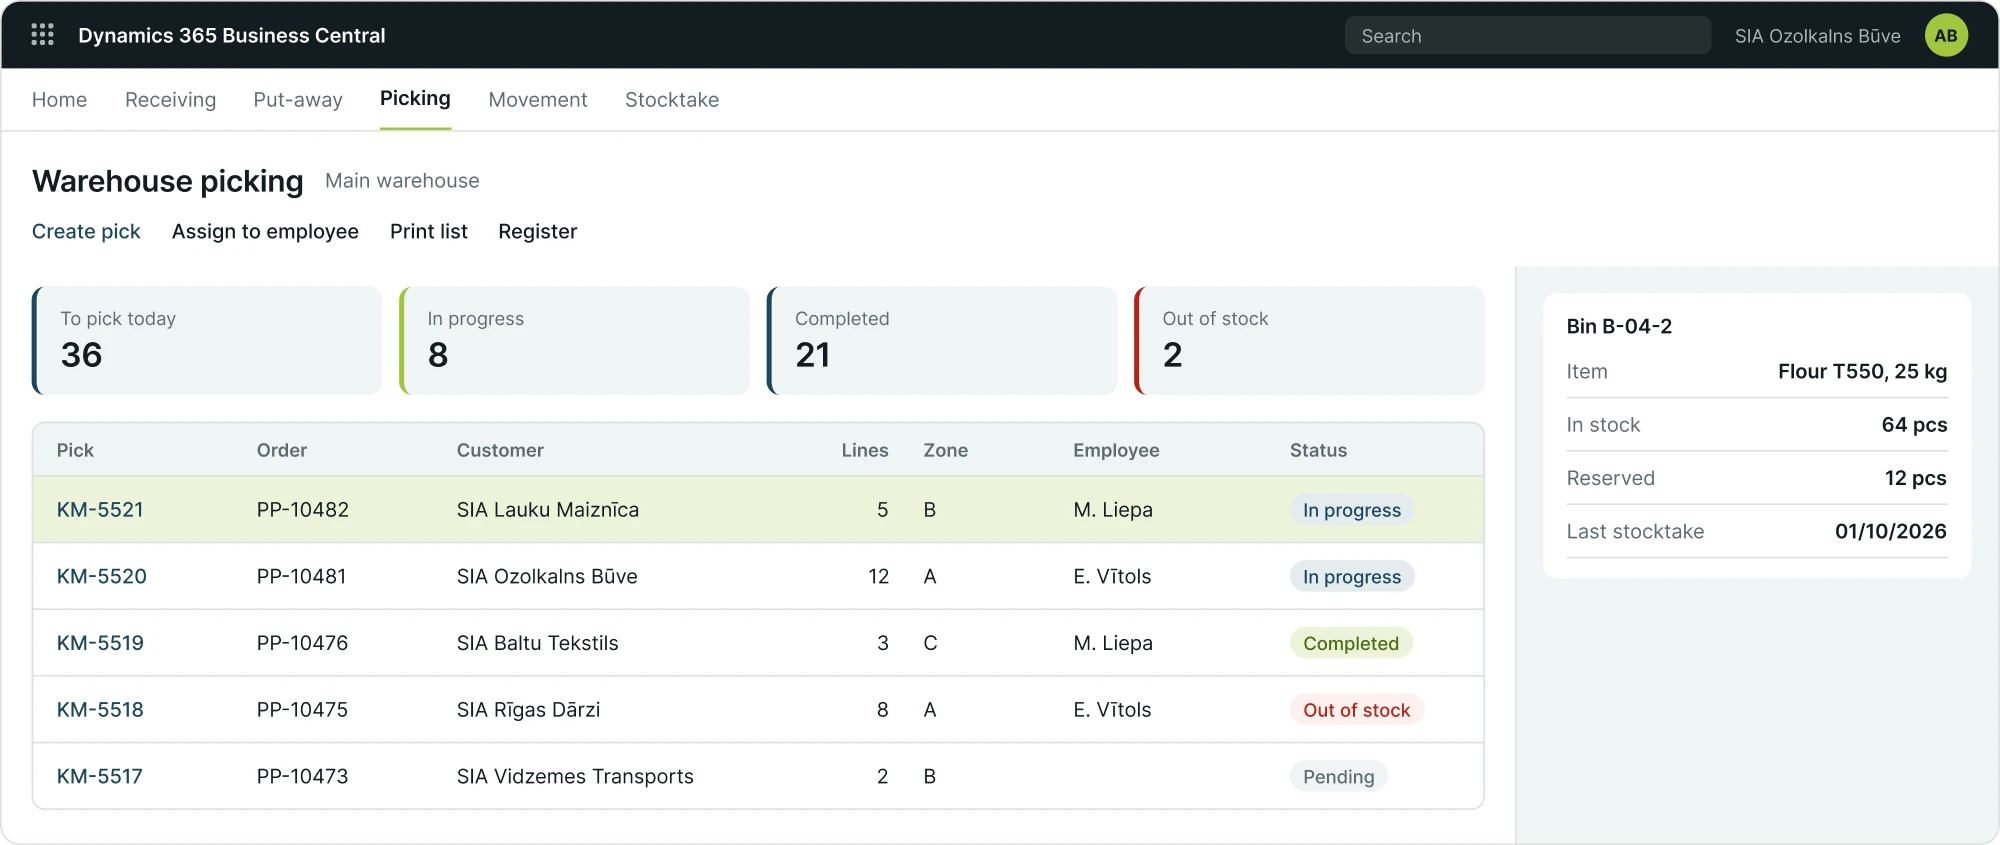Image resolution: width=2000 pixels, height=845 pixels.
Task: Switch to the Receiving tab
Action: (x=170, y=100)
